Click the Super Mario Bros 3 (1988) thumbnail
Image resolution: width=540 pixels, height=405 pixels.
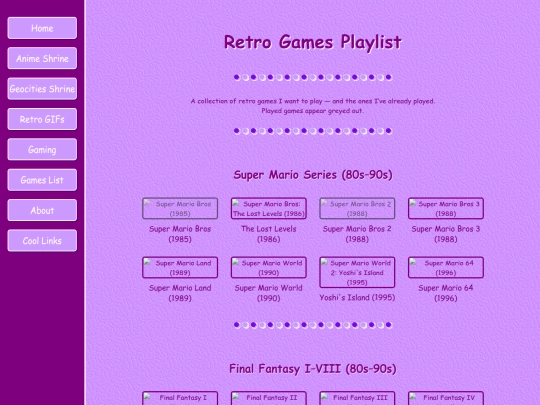pos(446,208)
